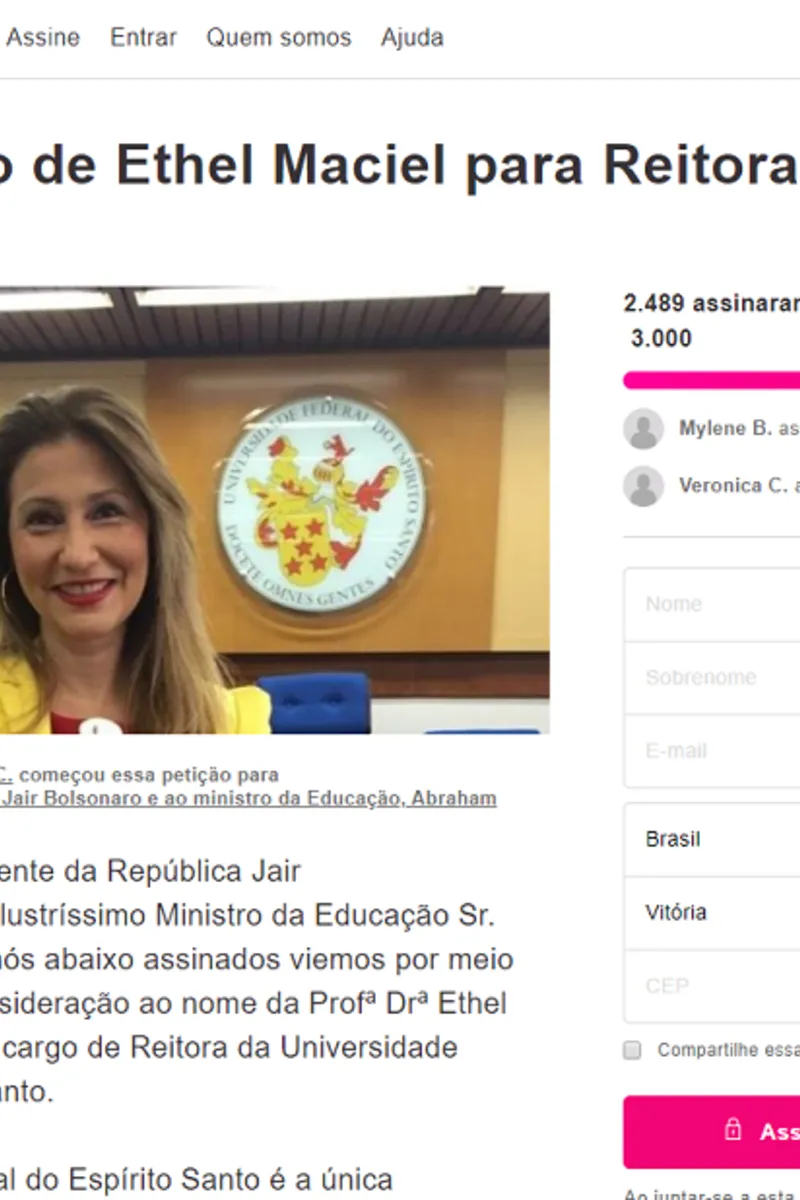The width and height of the screenshot is (800, 1200).
Task: Click the university crest emblem in photo
Action: (321, 503)
